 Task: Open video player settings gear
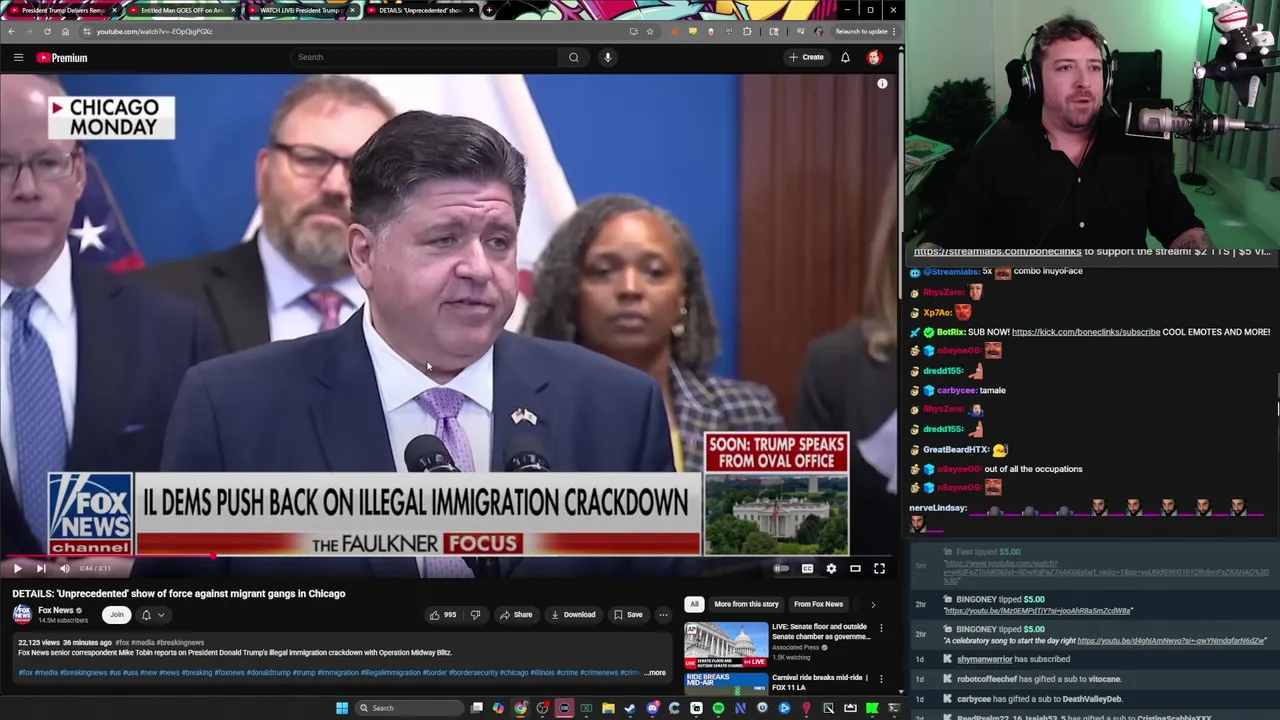pyautogui.click(x=831, y=568)
